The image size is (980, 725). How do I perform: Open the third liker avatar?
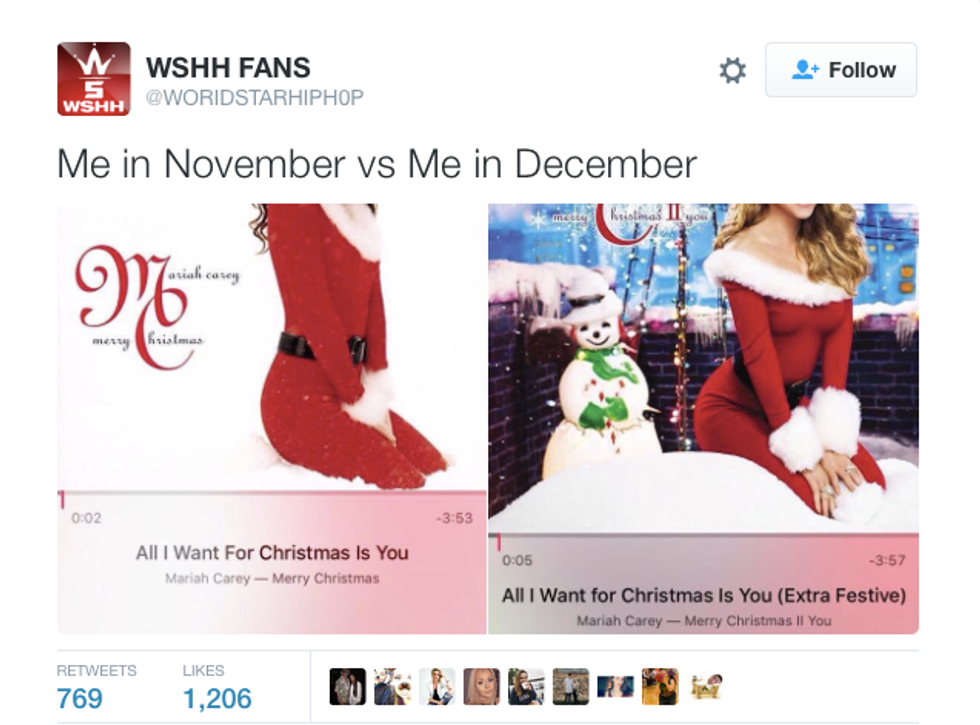(x=437, y=686)
